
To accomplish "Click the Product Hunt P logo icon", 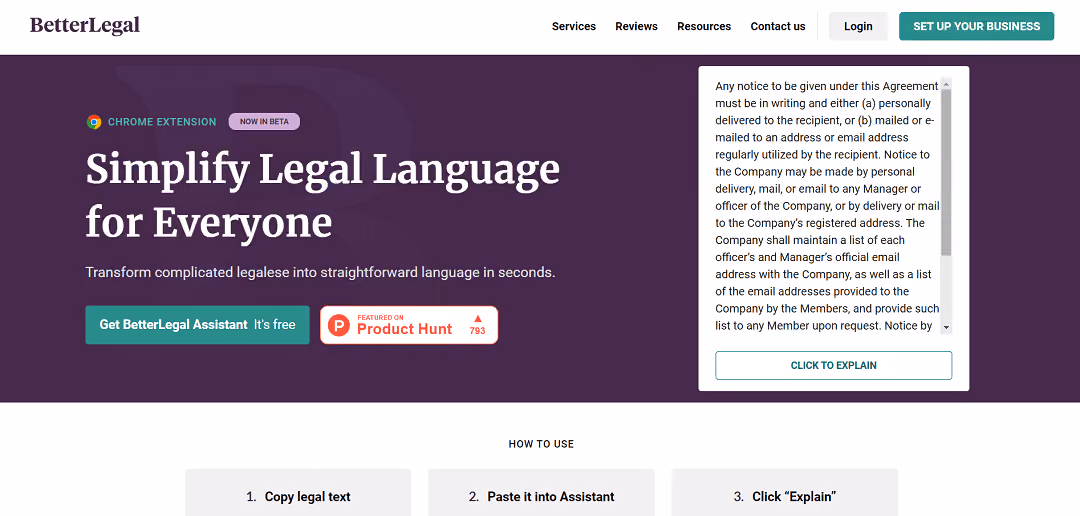I will (339, 324).
